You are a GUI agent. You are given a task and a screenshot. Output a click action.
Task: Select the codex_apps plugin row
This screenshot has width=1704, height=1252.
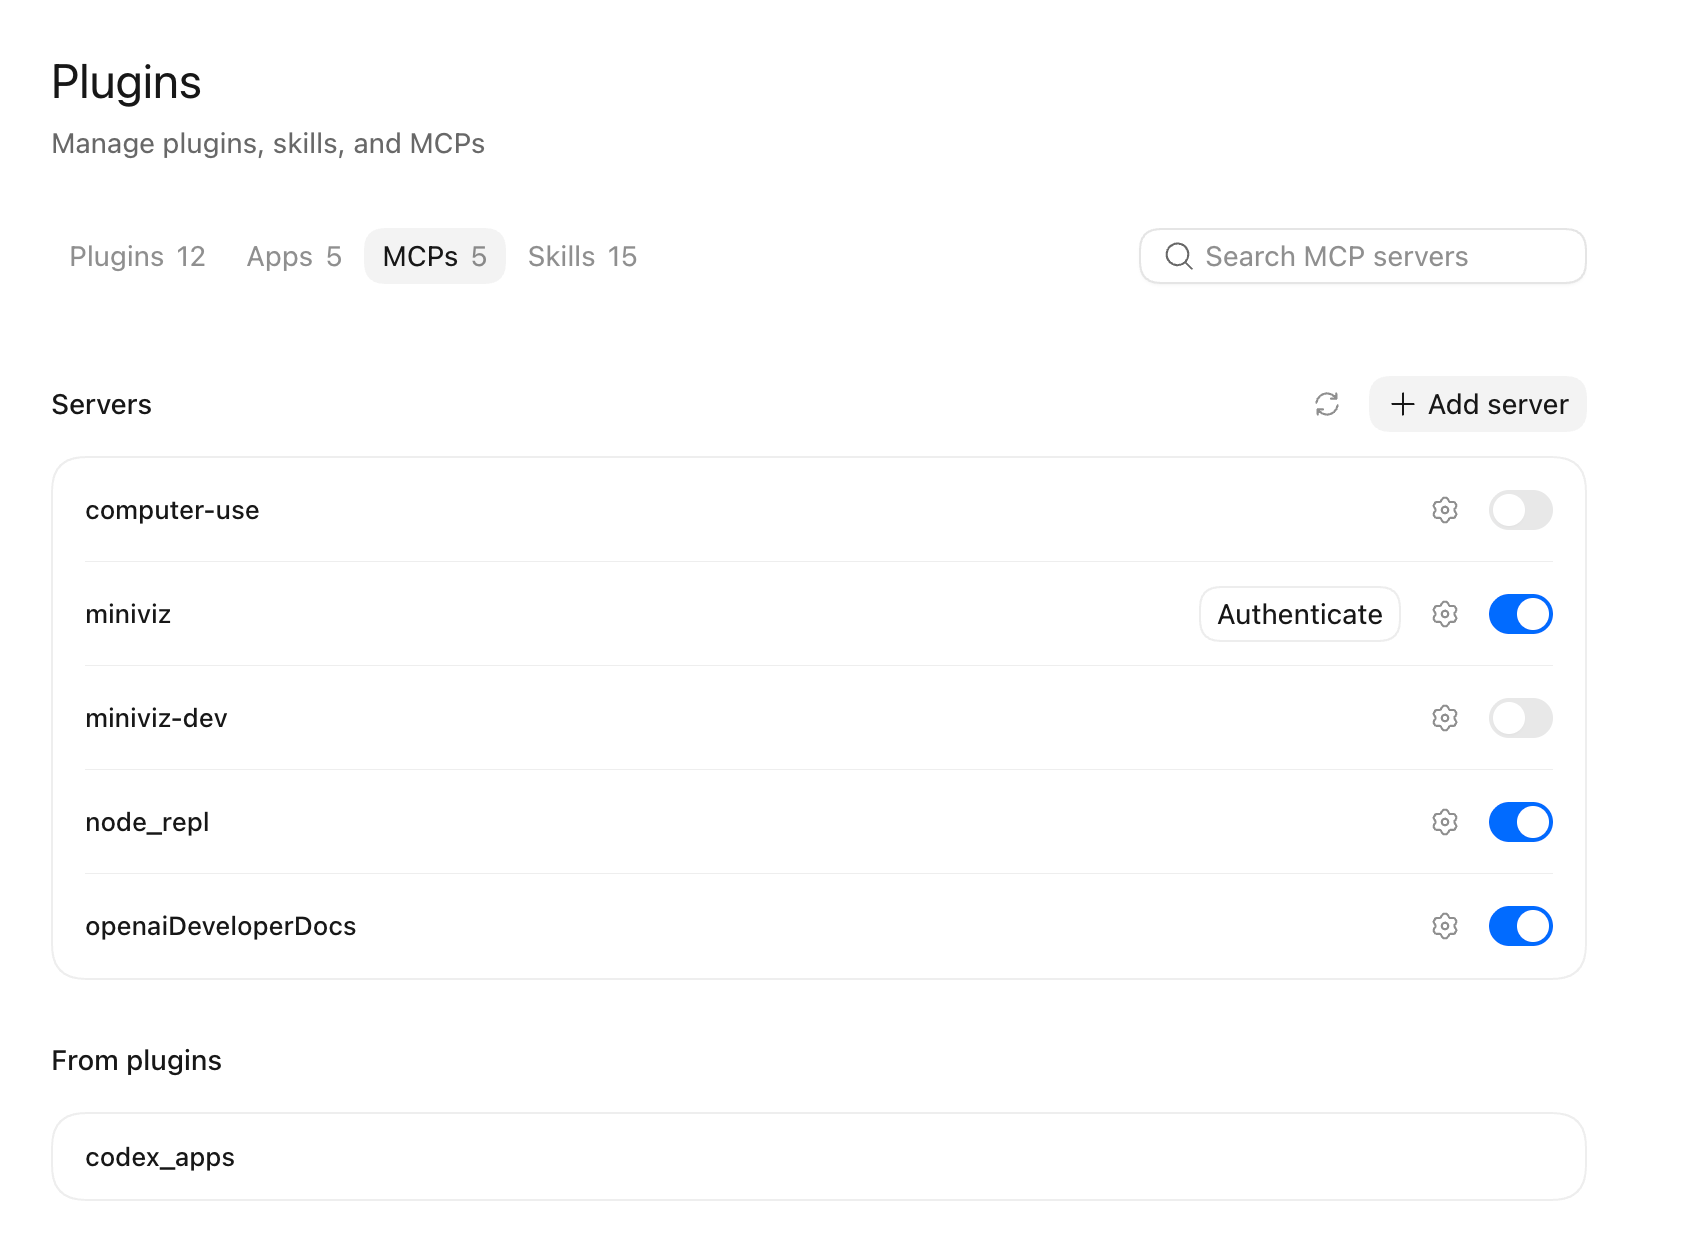(x=818, y=1157)
